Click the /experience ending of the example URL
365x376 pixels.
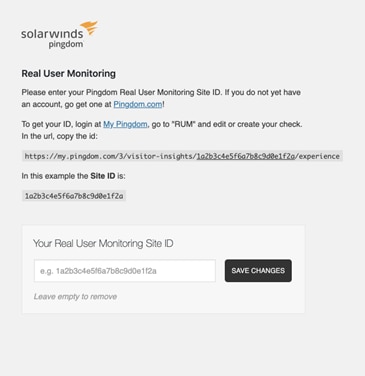(x=317, y=156)
